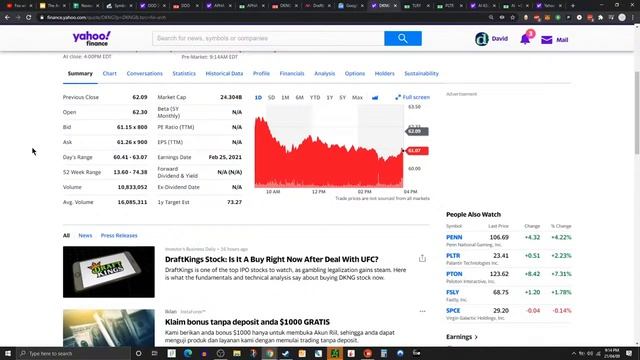Open the notifications bell icon
Screen dimensions: 640x360
coord(525,39)
